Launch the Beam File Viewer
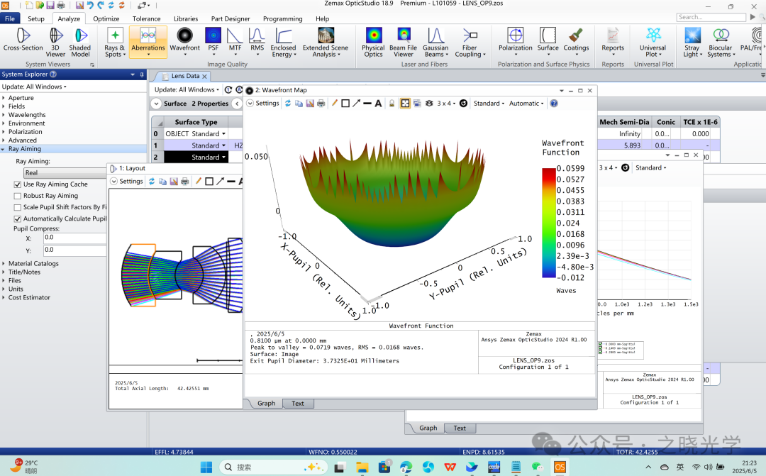The width and height of the screenshot is (766, 476). click(x=405, y=38)
